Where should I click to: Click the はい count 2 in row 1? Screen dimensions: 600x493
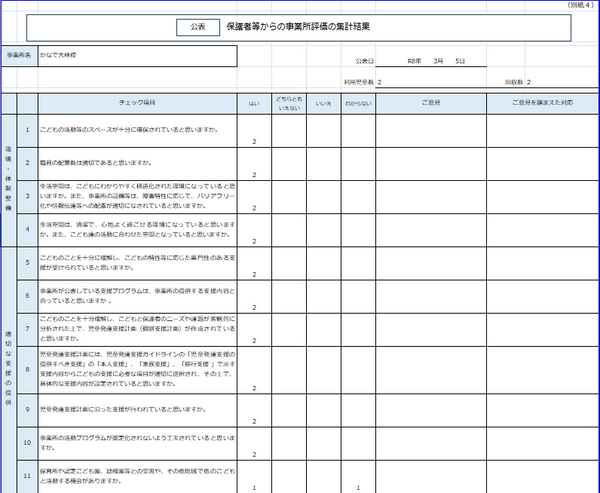(x=254, y=142)
